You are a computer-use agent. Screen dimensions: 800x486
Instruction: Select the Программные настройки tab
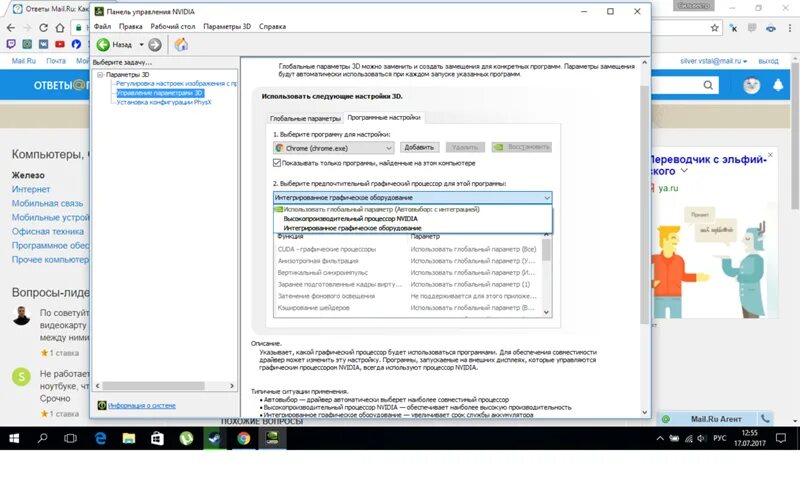384,117
